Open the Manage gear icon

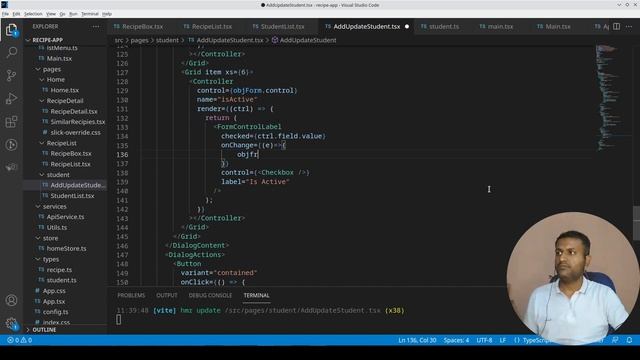[11, 324]
